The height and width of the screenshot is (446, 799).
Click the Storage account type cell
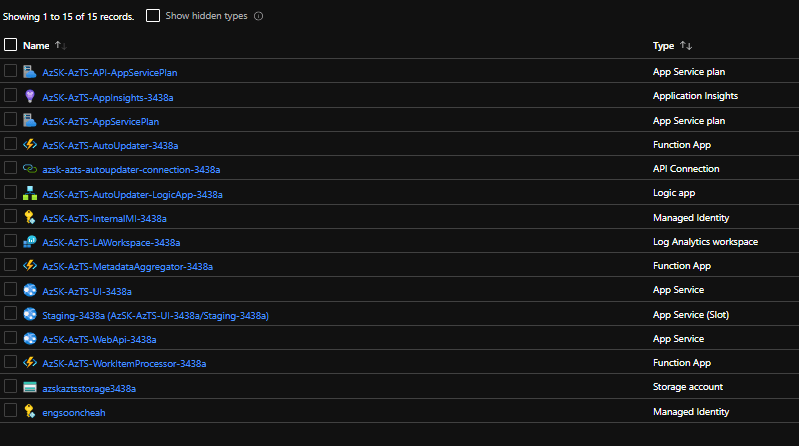pyautogui.click(x=687, y=387)
